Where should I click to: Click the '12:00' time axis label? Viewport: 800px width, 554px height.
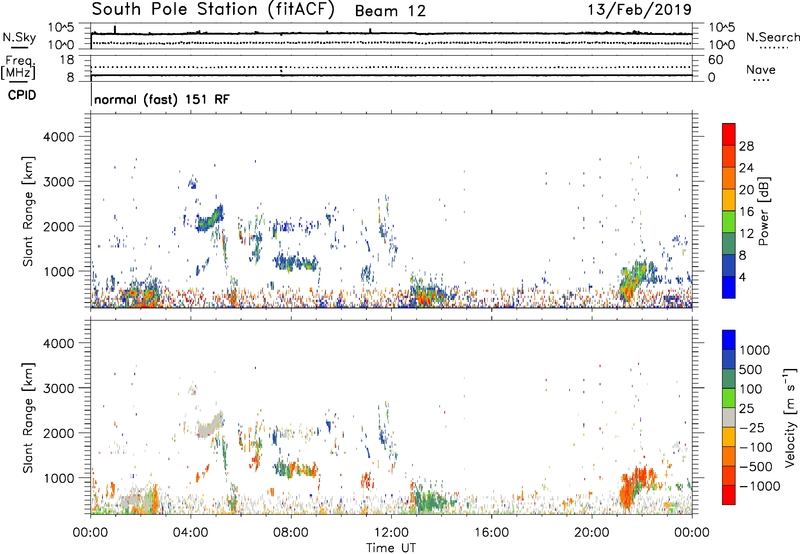pos(391,533)
